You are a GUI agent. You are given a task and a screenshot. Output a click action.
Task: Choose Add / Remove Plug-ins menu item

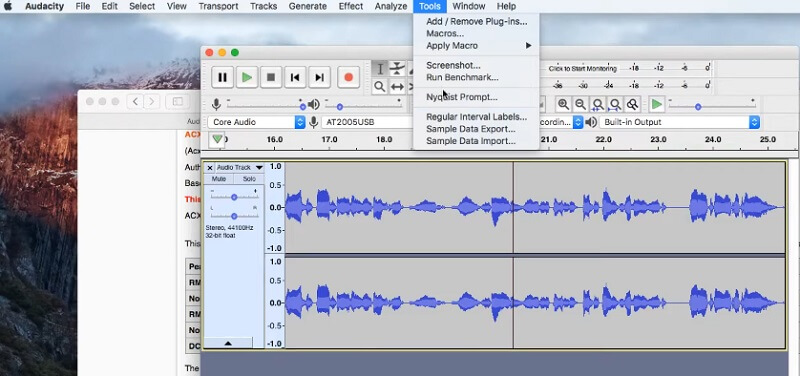click(476, 21)
